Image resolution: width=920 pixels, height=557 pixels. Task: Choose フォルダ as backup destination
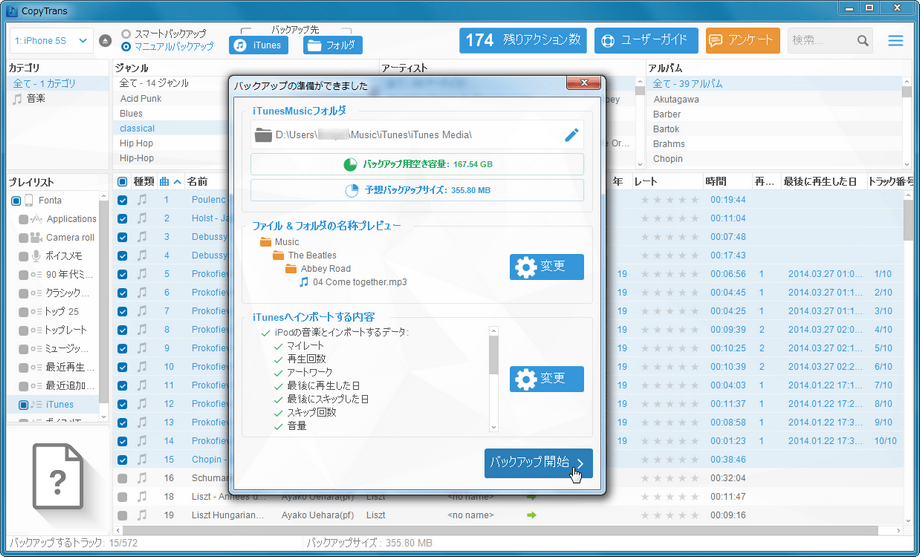click(333, 45)
